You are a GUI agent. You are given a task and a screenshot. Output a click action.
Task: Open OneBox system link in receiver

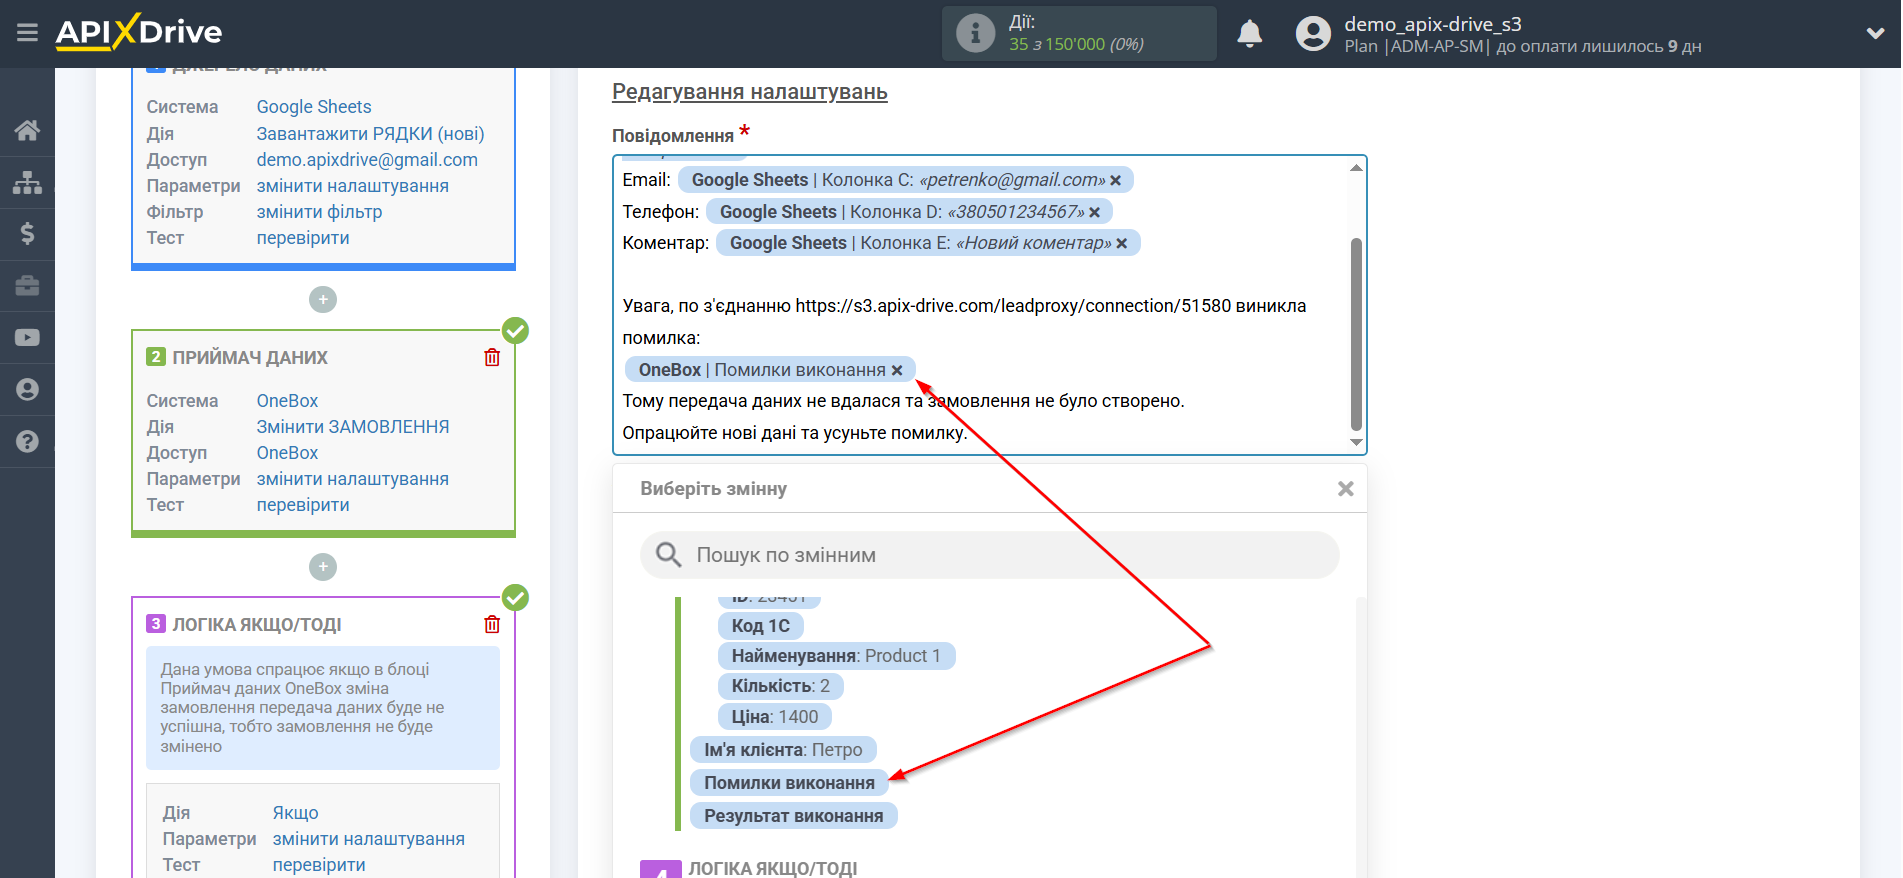pos(287,401)
